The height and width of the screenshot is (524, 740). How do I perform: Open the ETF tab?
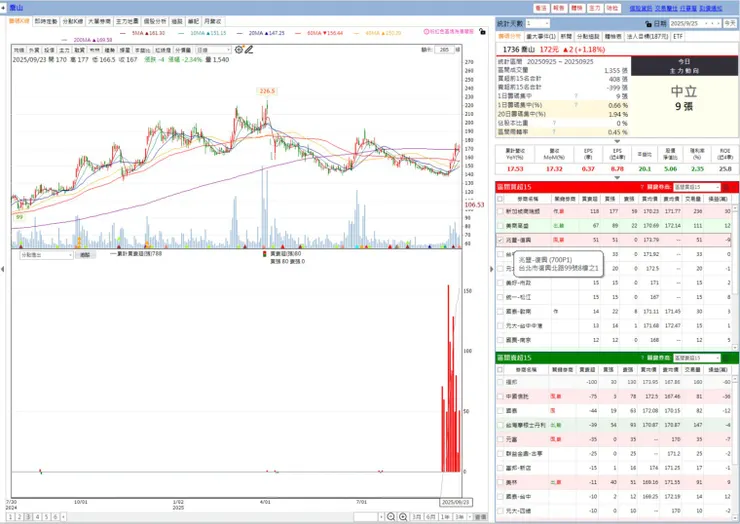(678, 36)
